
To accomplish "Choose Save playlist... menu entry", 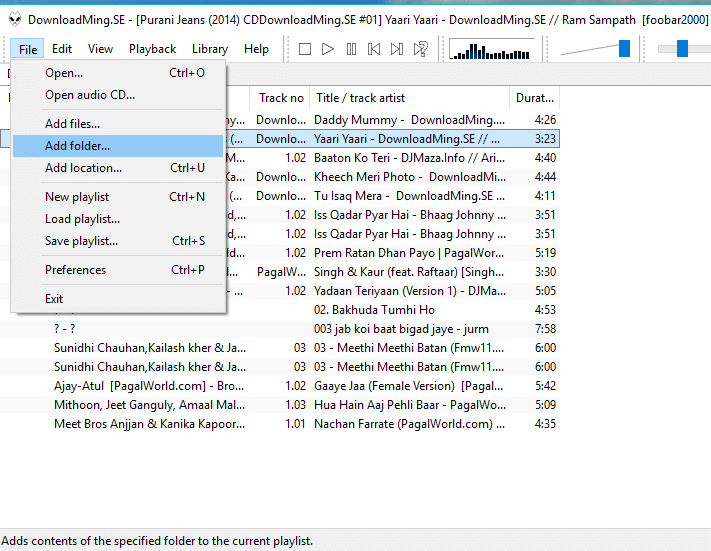I will click(118, 241).
